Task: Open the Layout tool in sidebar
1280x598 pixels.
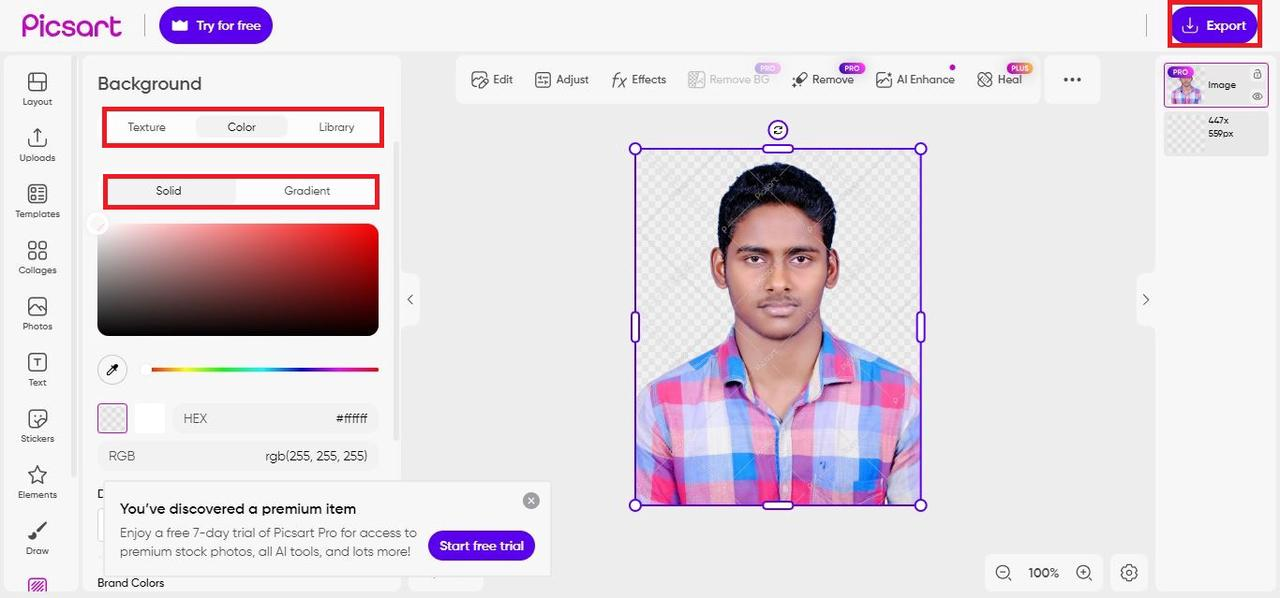Action: (37, 88)
